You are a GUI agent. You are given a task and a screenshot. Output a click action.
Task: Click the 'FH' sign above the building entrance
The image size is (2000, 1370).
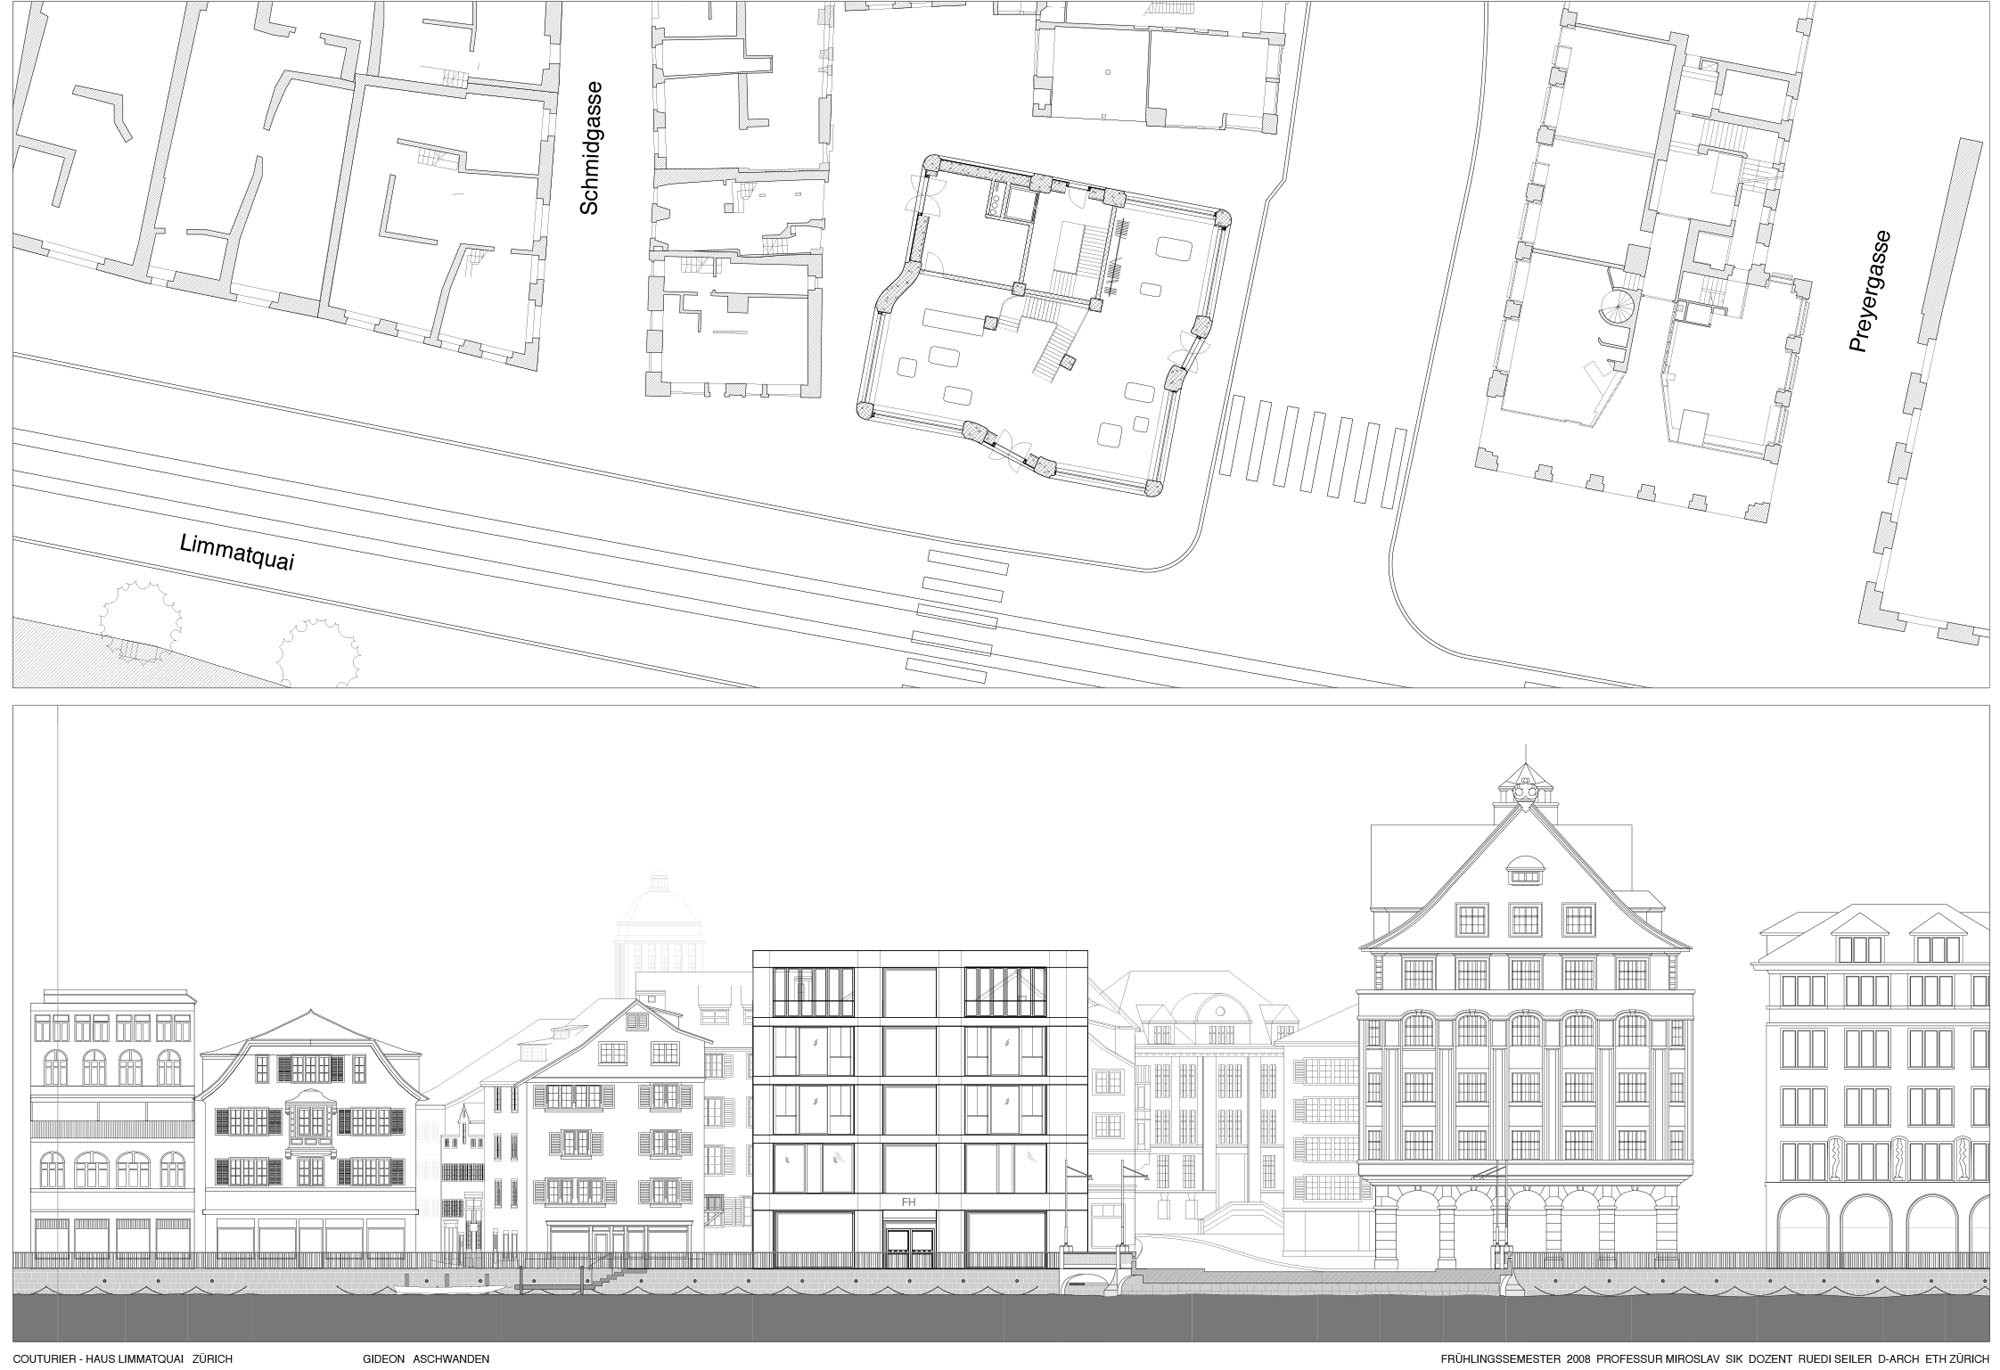(x=908, y=1202)
